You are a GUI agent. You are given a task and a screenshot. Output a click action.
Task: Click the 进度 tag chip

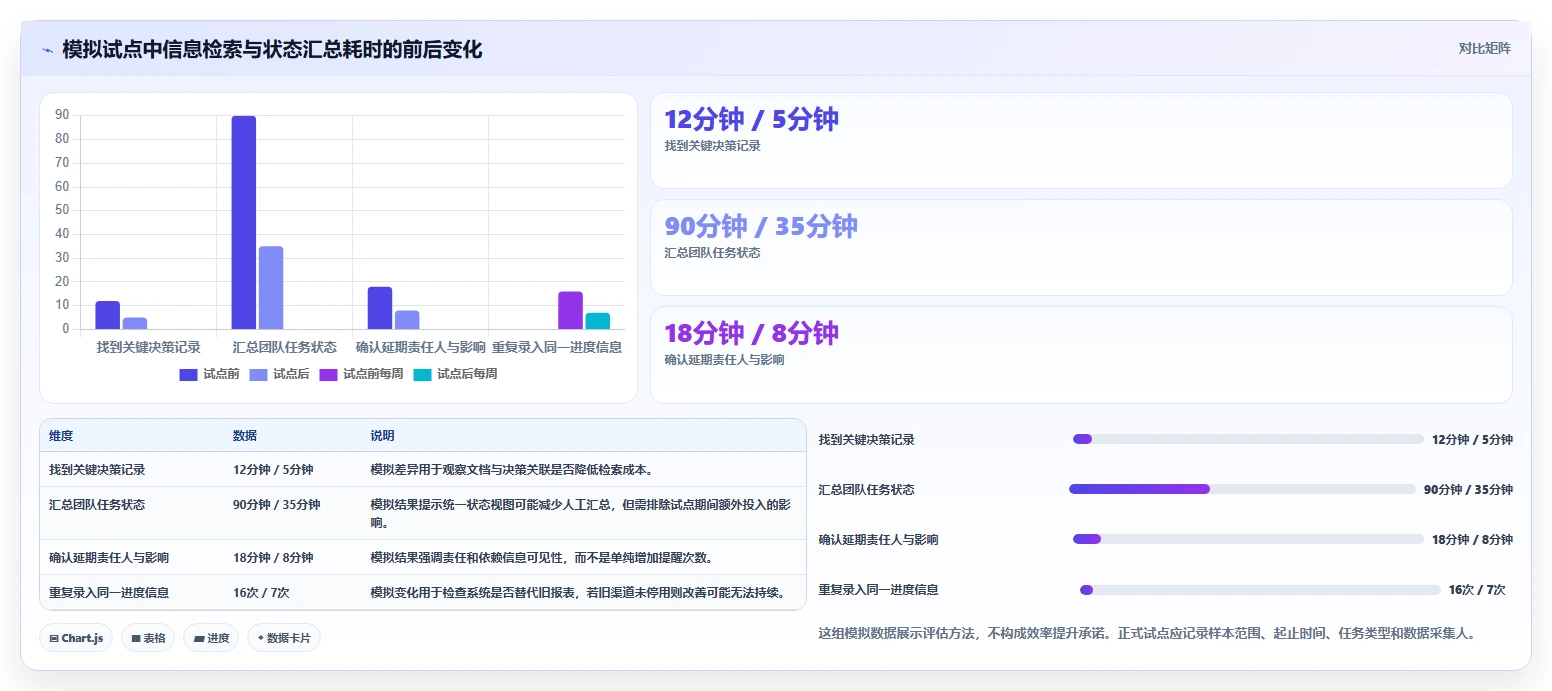211,638
